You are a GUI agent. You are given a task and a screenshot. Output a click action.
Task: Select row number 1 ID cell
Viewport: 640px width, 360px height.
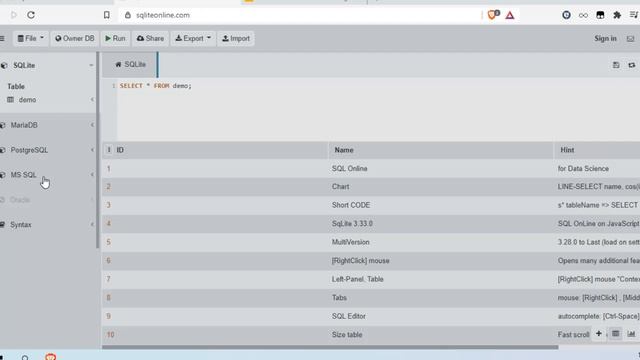(x=109, y=169)
